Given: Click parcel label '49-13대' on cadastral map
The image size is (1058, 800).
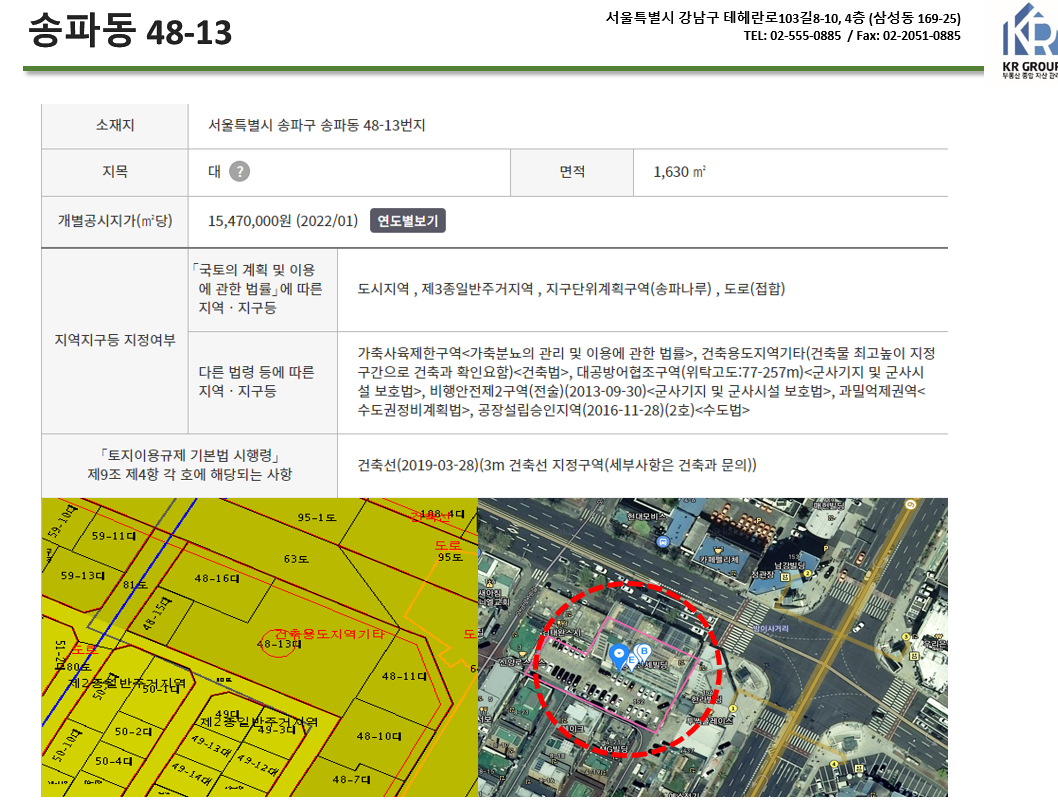Looking at the screenshot, I should (x=211, y=747).
